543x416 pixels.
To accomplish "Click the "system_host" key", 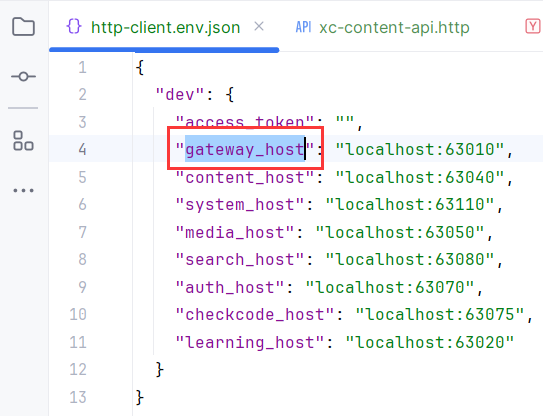I will pyautogui.click(x=240, y=204).
